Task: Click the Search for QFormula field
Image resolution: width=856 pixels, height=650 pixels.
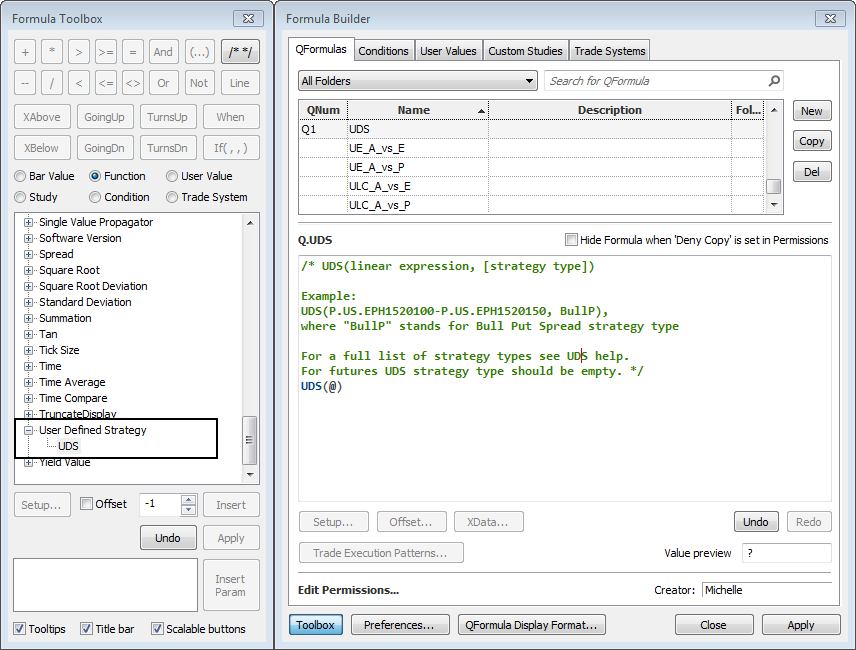Action: pyautogui.click(x=655, y=81)
